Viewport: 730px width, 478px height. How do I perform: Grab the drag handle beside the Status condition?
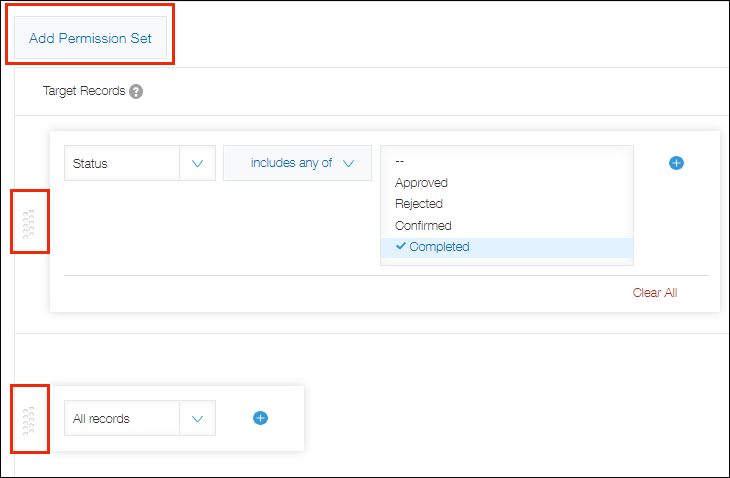click(x=29, y=221)
